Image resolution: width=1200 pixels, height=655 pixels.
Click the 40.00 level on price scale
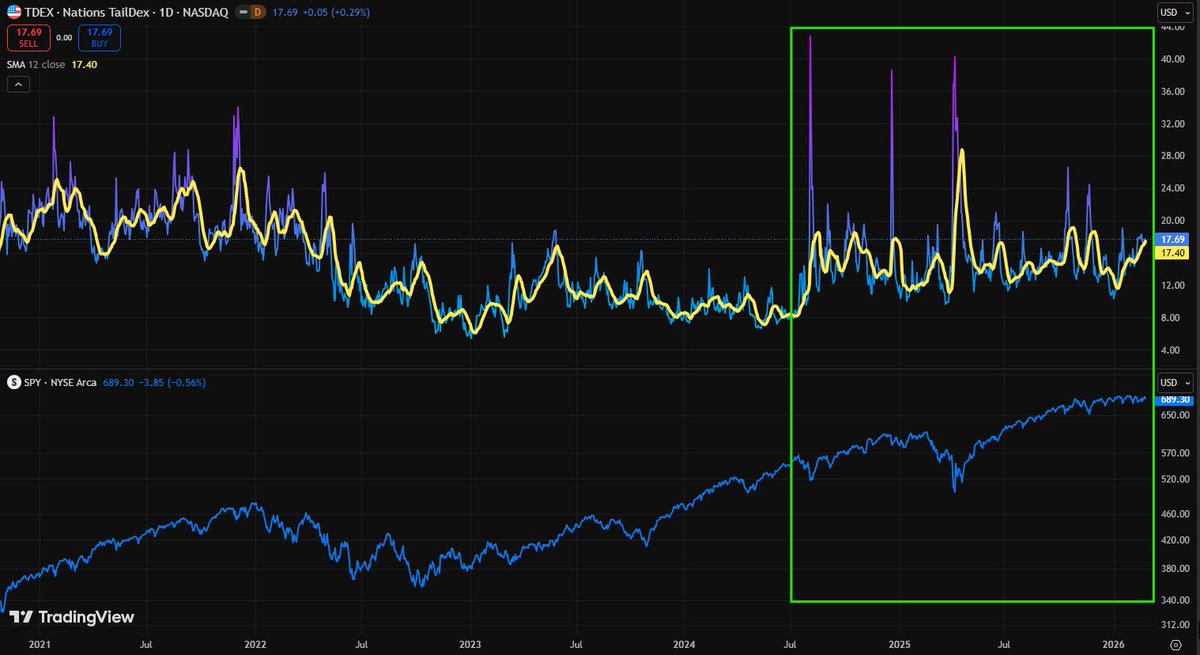[x=1172, y=59]
